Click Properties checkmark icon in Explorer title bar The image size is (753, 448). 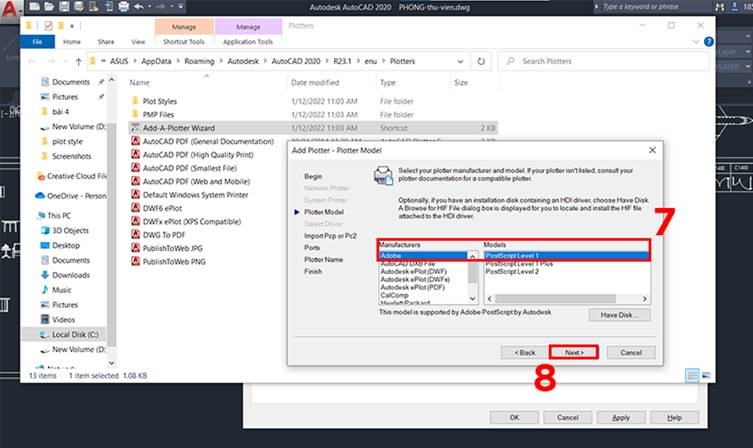pos(48,25)
